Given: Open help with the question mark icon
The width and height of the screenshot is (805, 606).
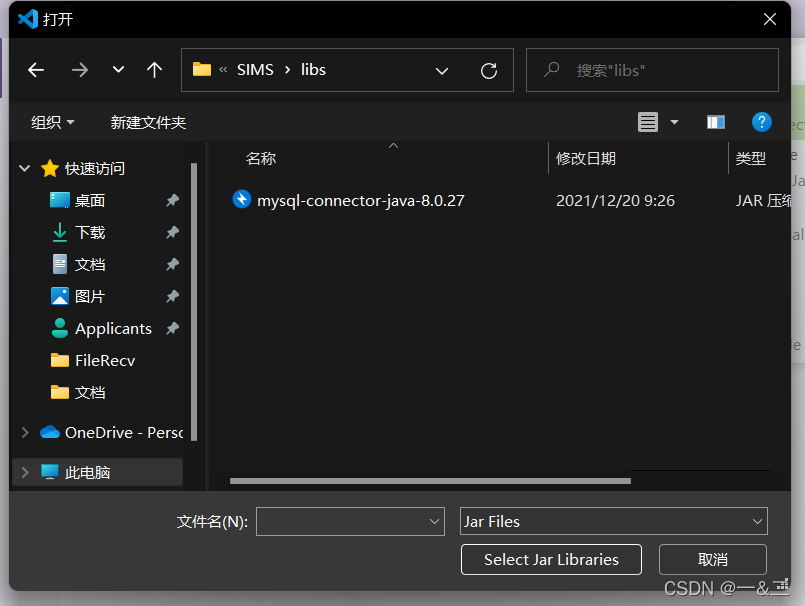Looking at the screenshot, I should click(x=761, y=122).
